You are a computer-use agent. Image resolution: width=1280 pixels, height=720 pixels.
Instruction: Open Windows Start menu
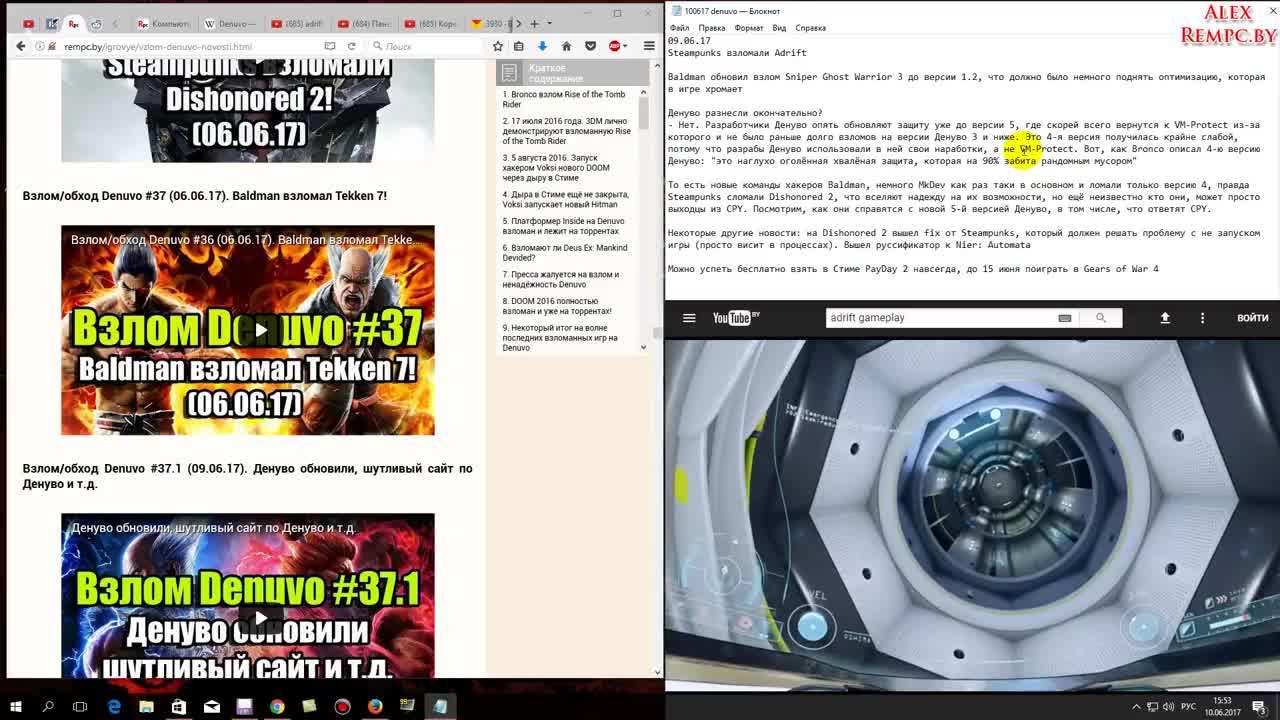[x=15, y=707]
